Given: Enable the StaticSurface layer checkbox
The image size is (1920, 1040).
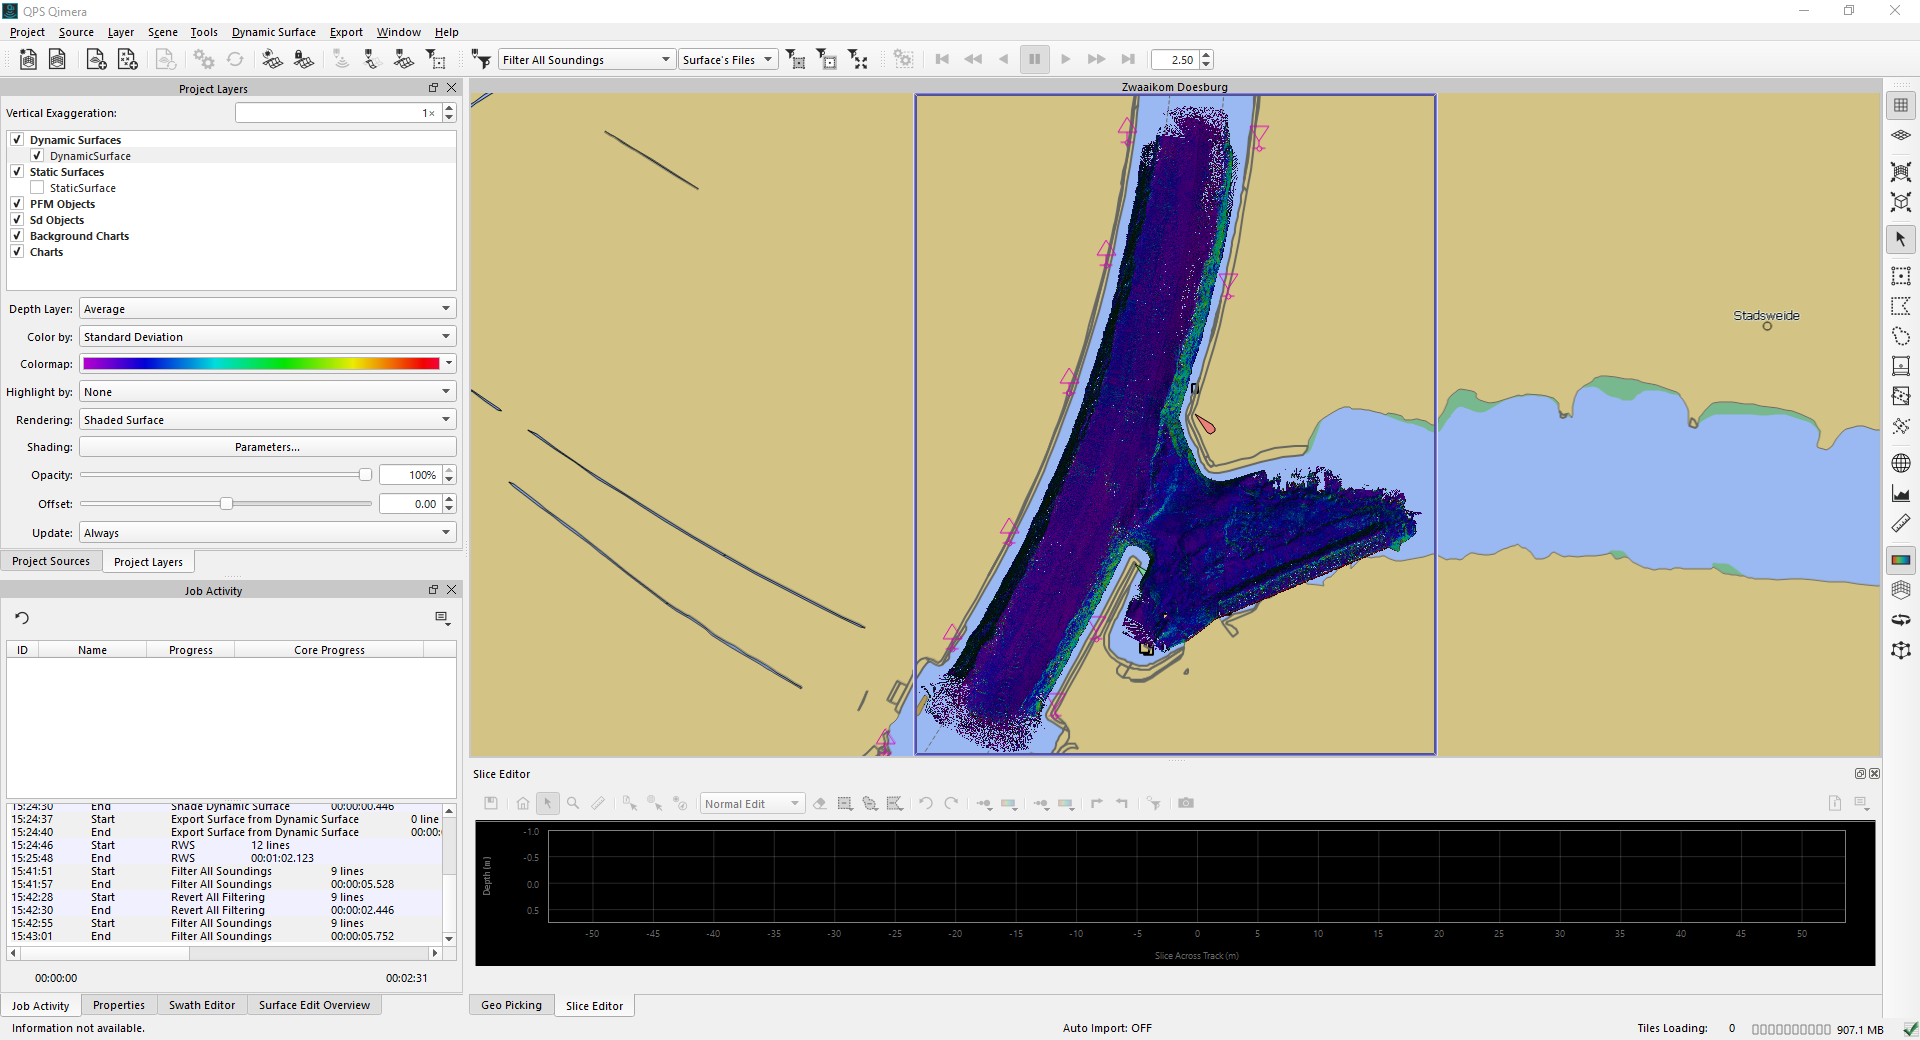Looking at the screenshot, I should pos(37,188).
